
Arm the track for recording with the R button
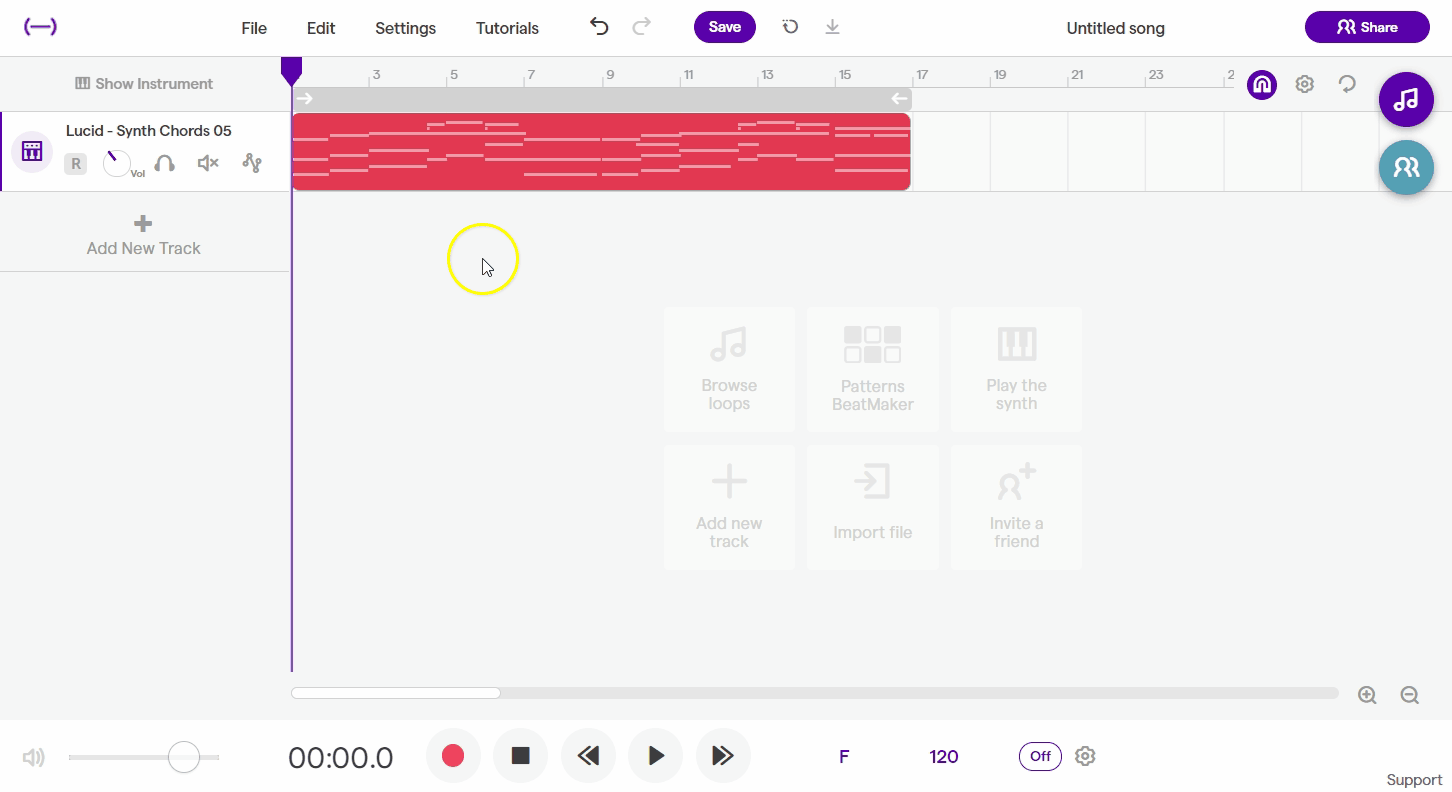click(x=75, y=163)
